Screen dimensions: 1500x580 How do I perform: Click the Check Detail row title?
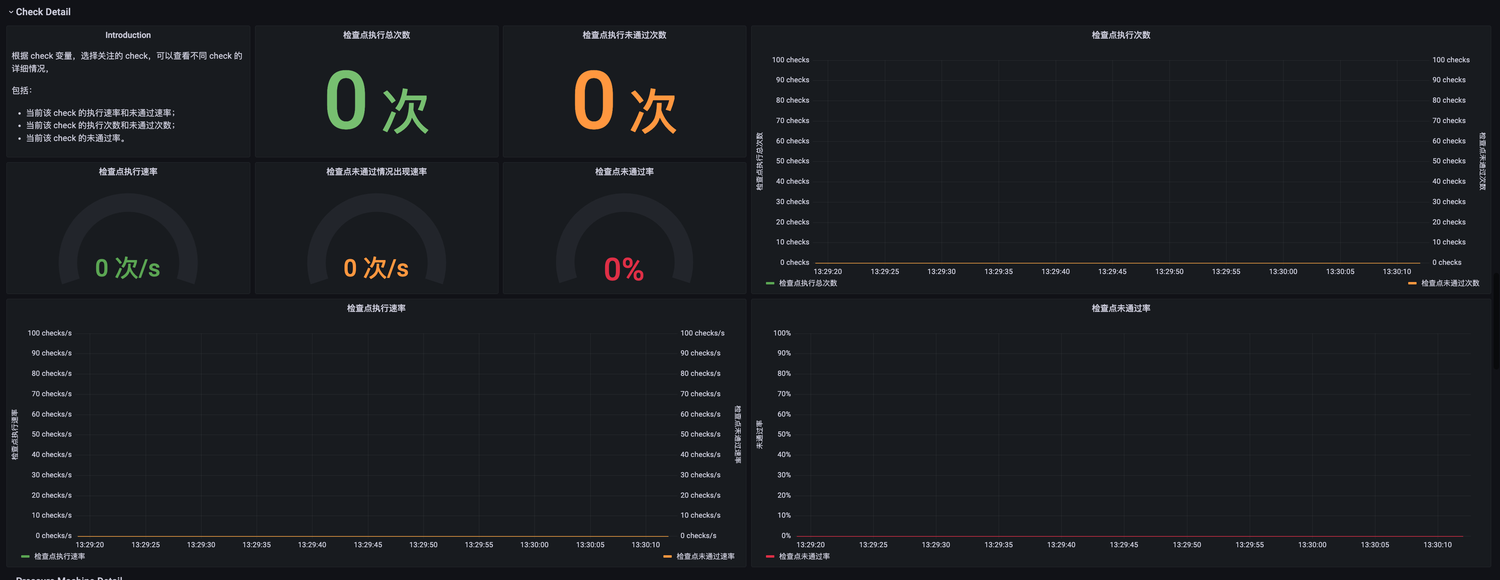43,12
